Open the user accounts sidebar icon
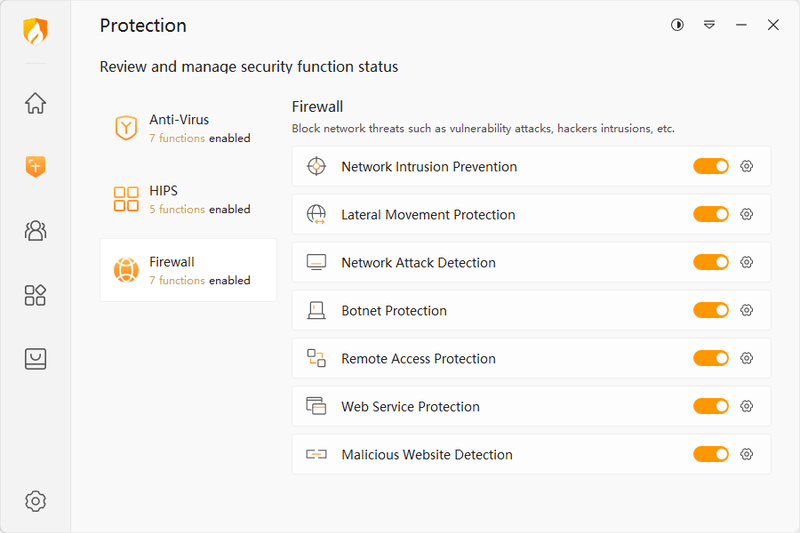 (35, 231)
